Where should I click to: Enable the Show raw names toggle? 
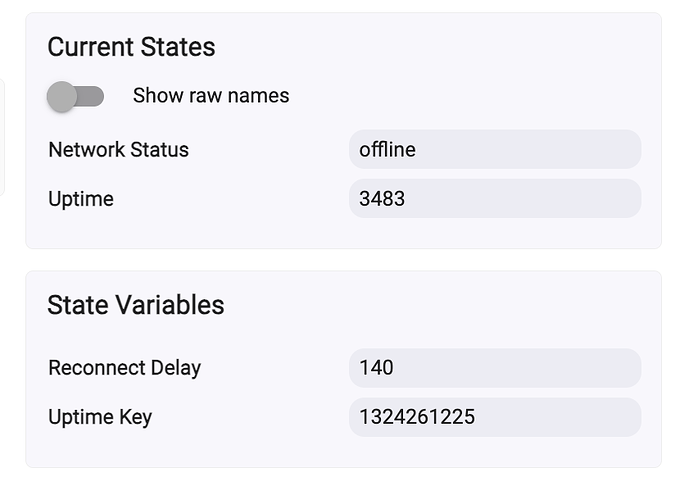click(x=75, y=96)
